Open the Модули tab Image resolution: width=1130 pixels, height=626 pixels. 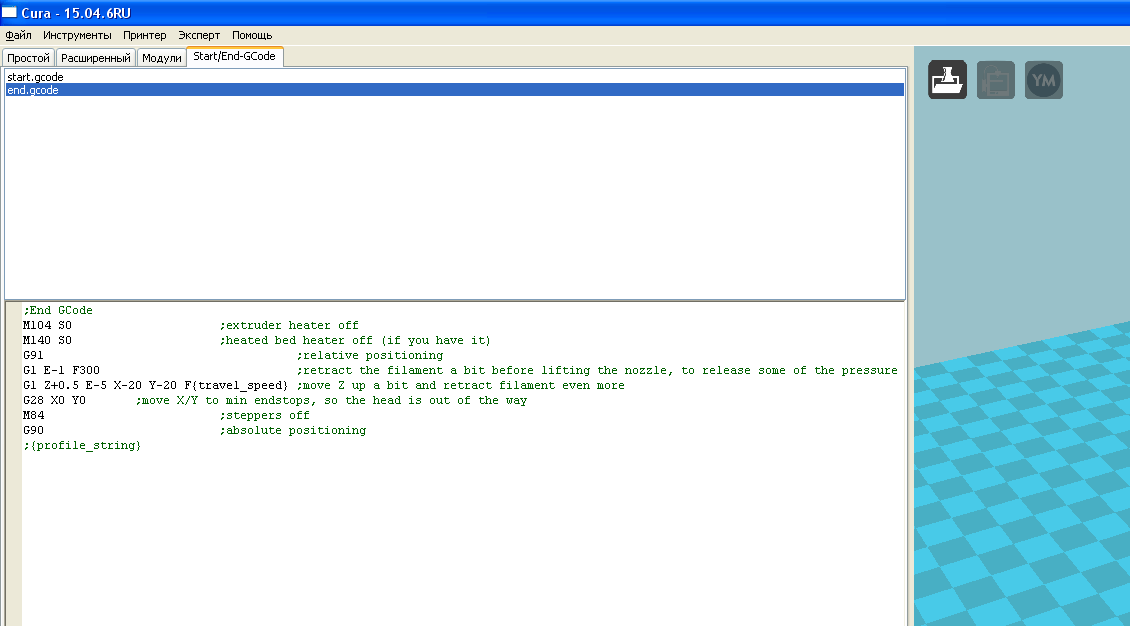click(161, 58)
